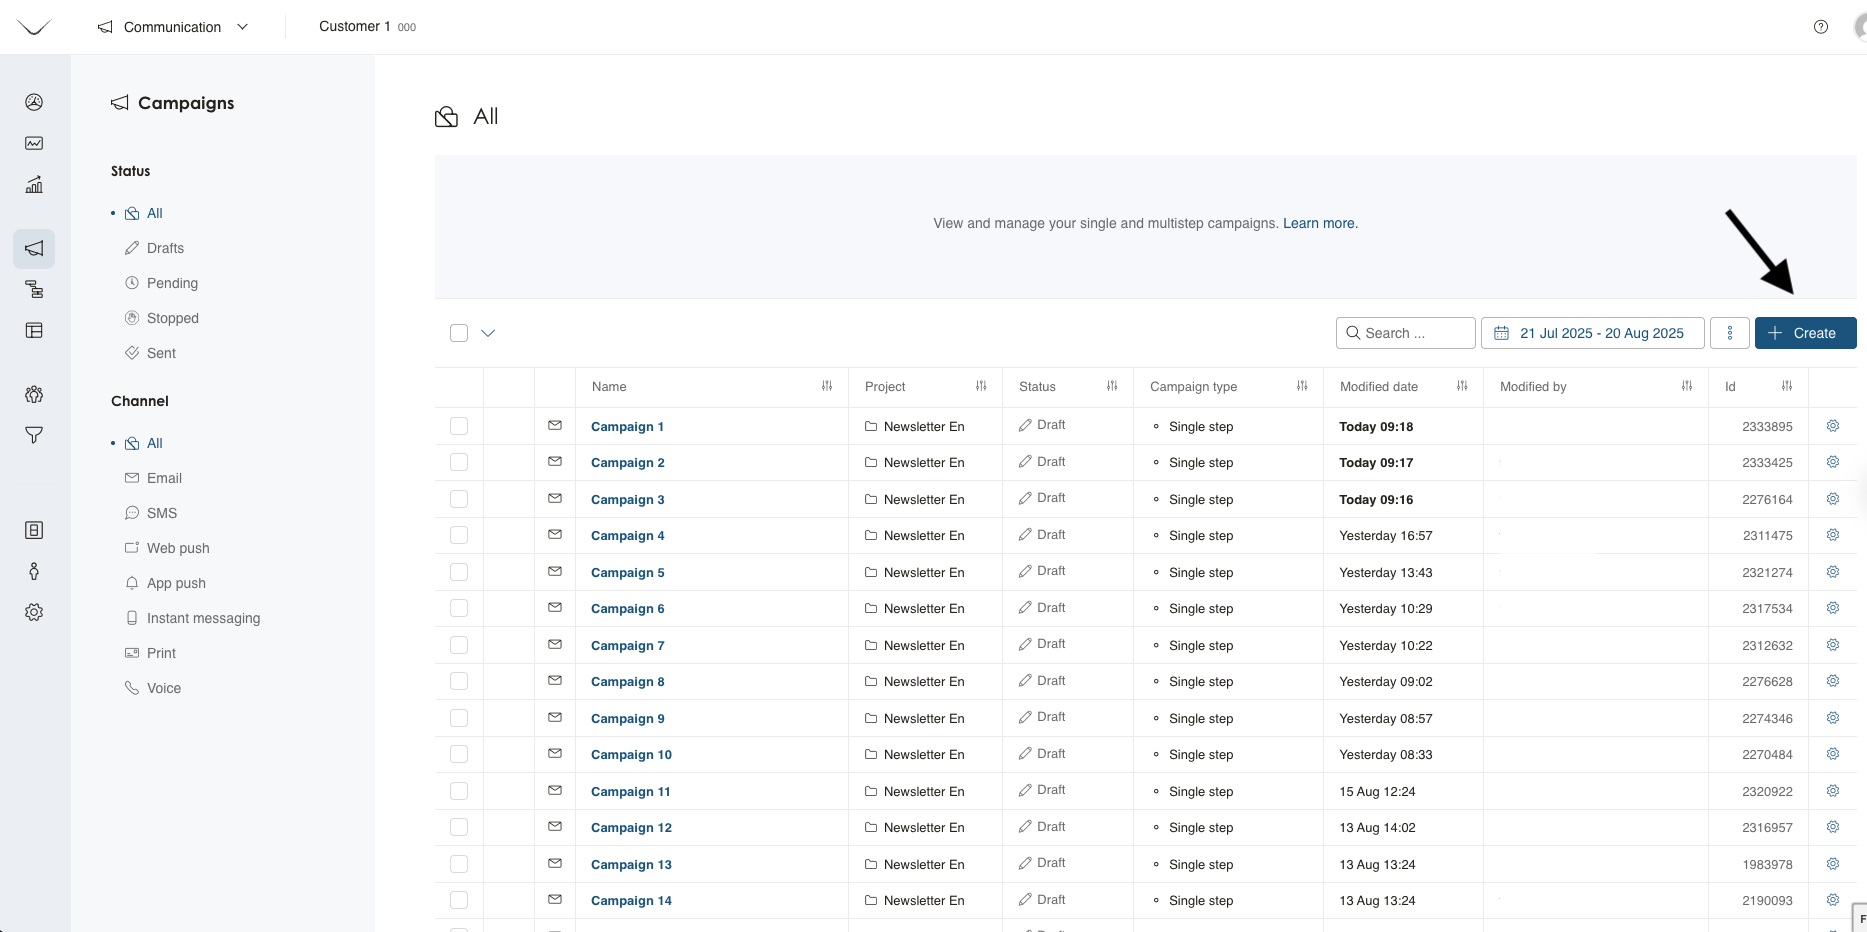Check the select-all checkbox above table

tap(459, 333)
